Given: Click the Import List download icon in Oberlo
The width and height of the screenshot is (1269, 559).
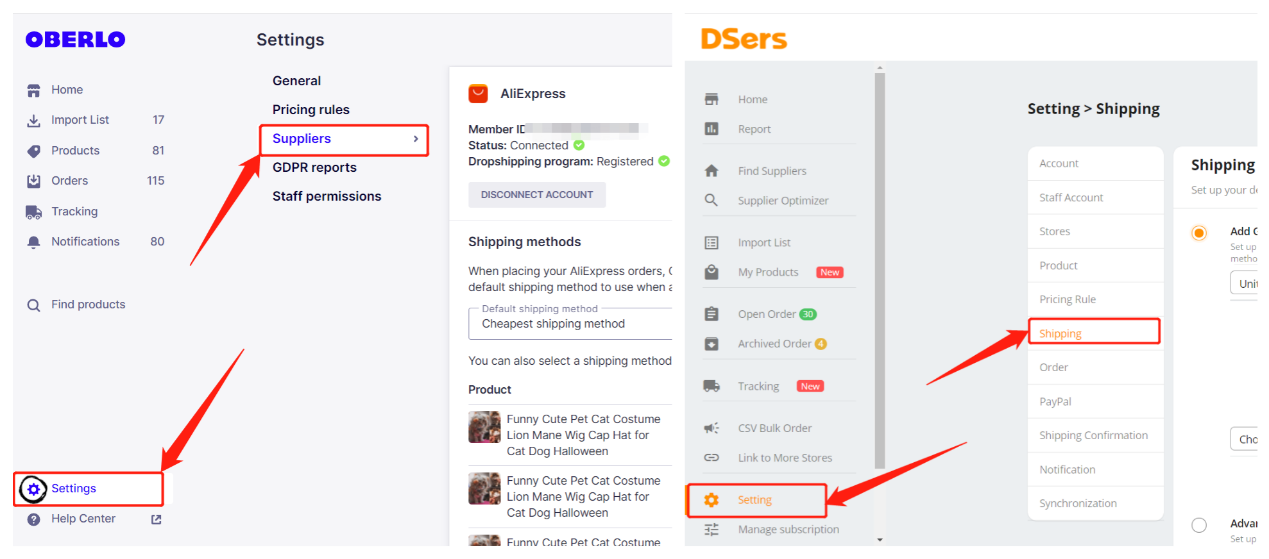Looking at the screenshot, I should point(34,120).
